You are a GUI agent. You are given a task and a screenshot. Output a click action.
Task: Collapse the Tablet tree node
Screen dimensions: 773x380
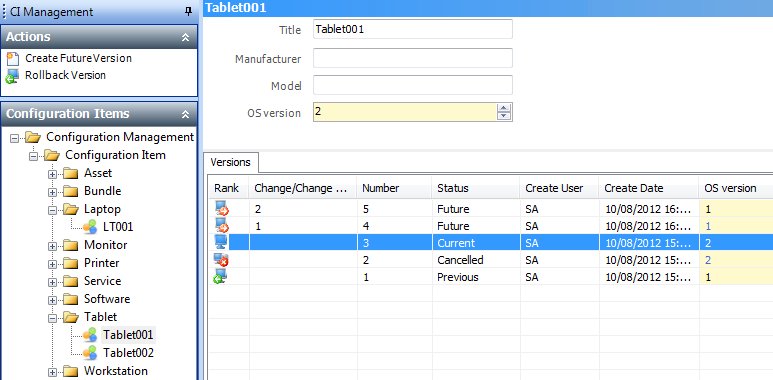[x=52, y=318]
